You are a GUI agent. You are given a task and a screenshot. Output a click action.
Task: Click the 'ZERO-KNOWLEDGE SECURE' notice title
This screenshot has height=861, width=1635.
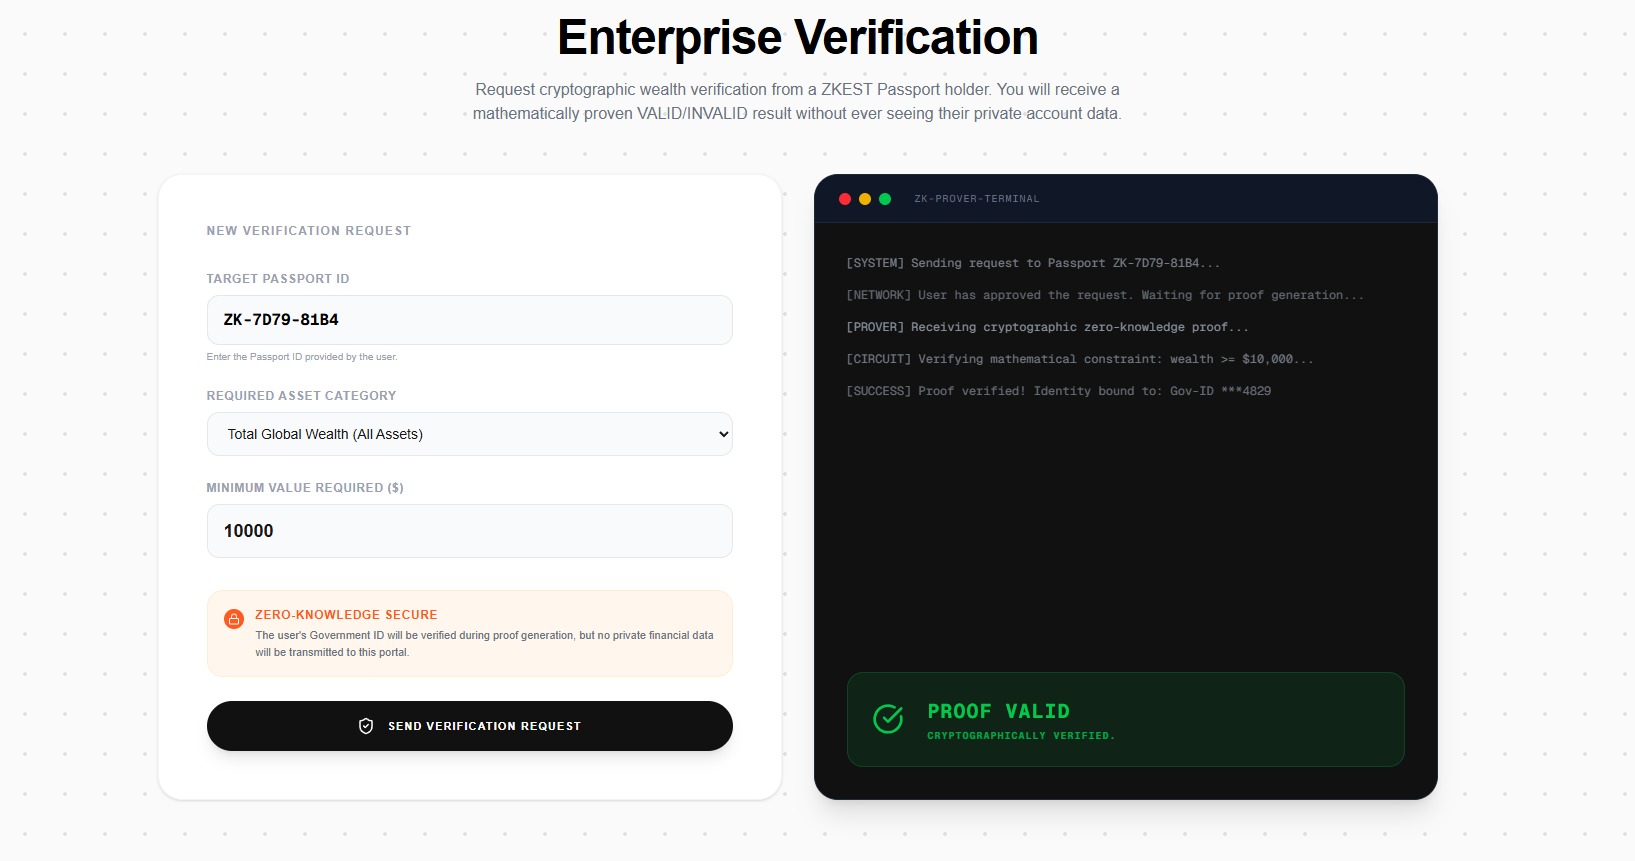click(x=346, y=615)
